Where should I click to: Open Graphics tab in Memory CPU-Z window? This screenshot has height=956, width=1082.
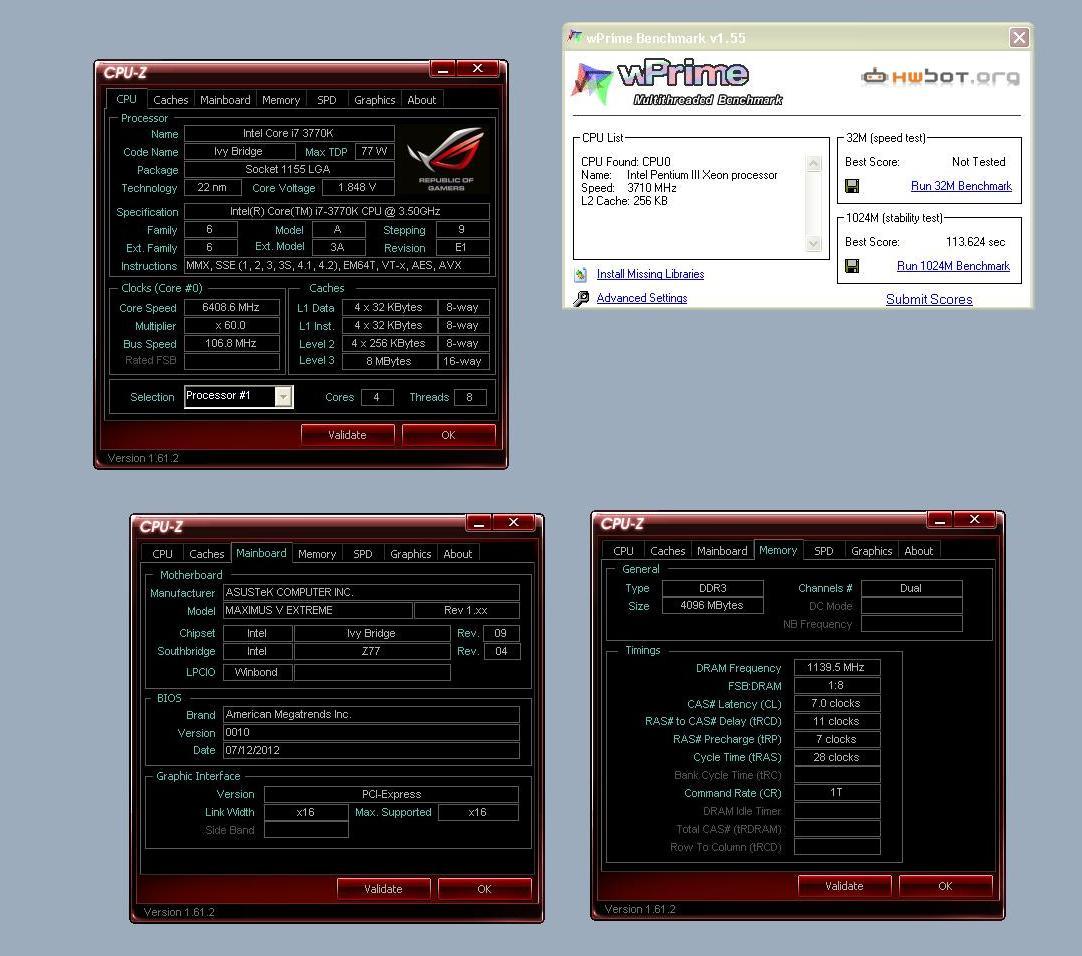872,551
